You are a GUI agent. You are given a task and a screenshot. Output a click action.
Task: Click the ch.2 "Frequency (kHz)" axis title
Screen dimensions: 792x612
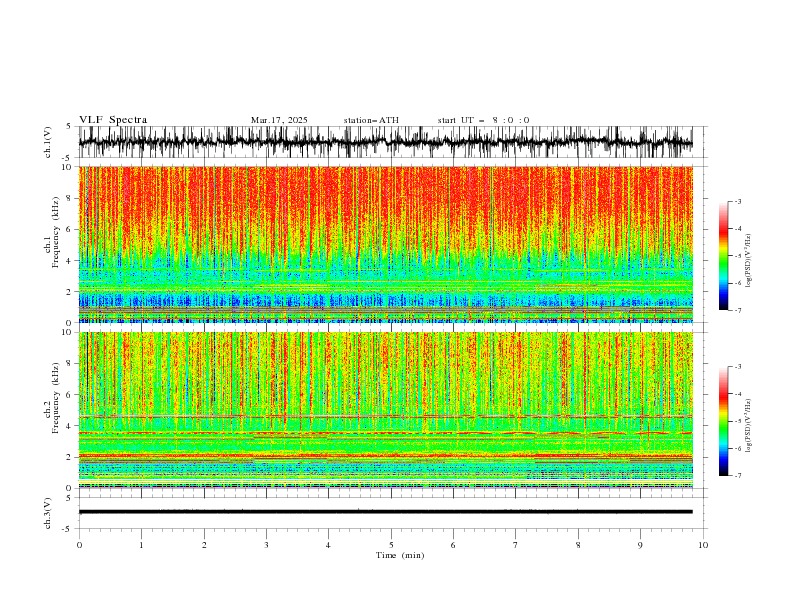[55, 398]
